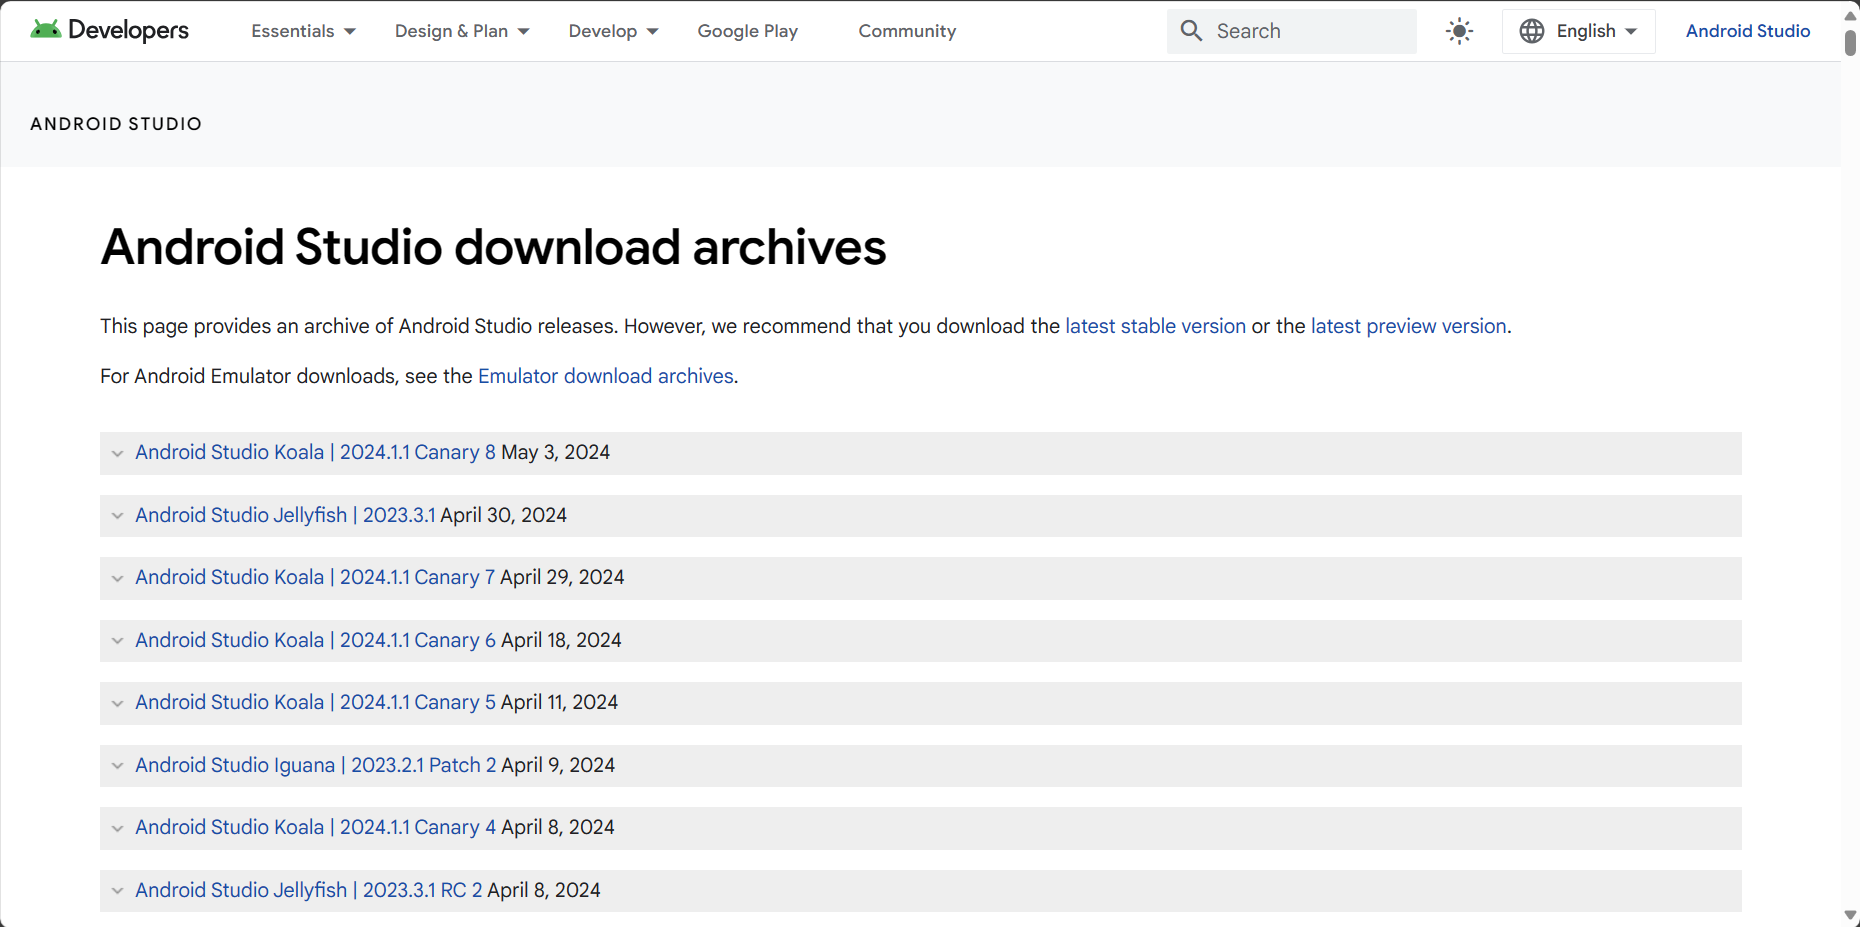Open the Essentials dropdown menu
Image resolution: width=1860 pixels, height=927 pixels.
(303, 31)
